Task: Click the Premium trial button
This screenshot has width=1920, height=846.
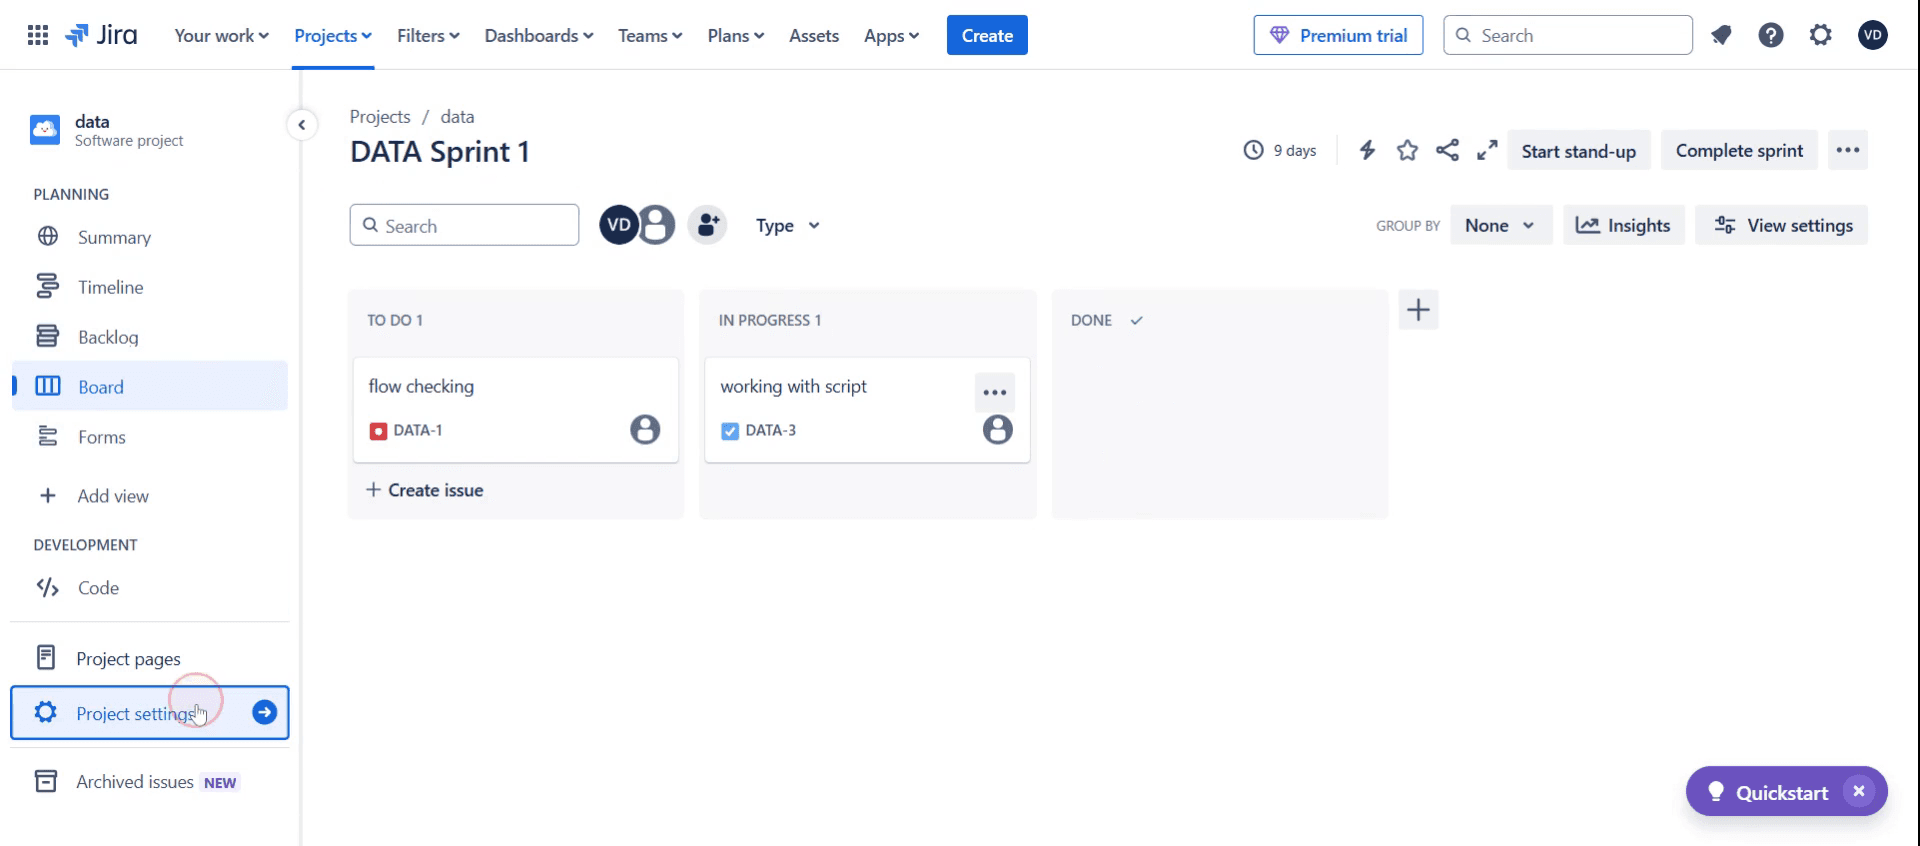Action: 1338,35
